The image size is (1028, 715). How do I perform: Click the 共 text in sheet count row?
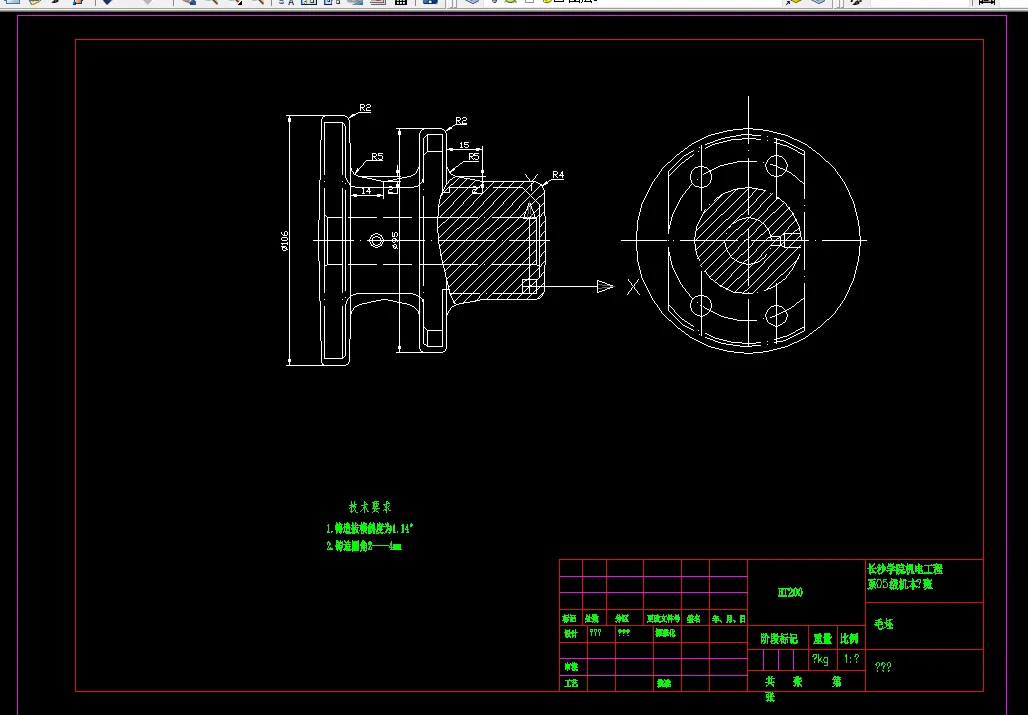[x=770, y=682]
